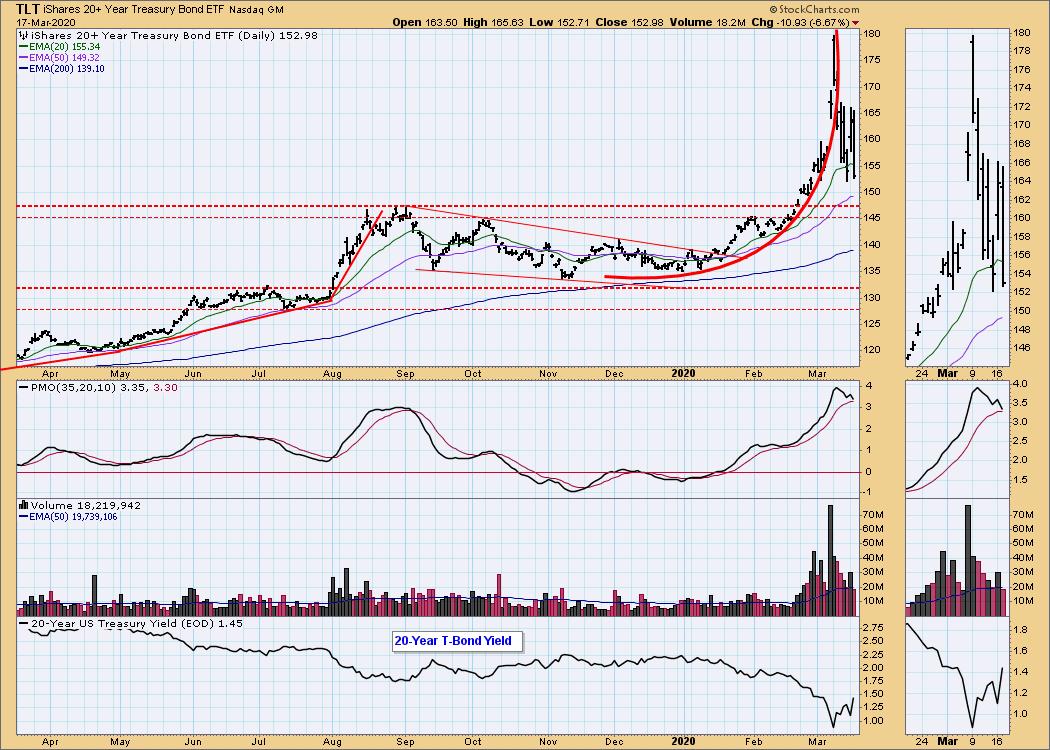Click the volume bars legend icon
This screenshot has height=750, width=1050.
tap(25, 506)
